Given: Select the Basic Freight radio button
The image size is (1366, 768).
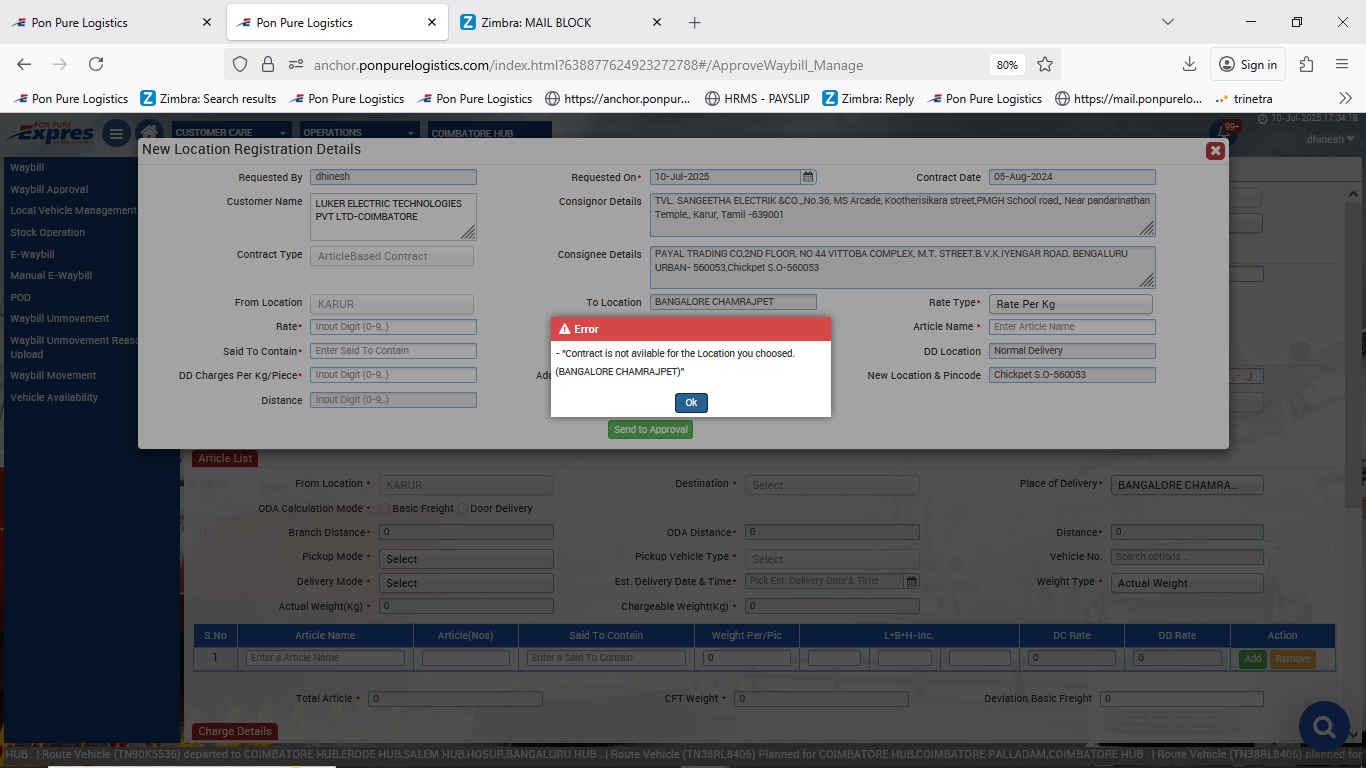Looking at the screenshot, I should pos(385,509).
